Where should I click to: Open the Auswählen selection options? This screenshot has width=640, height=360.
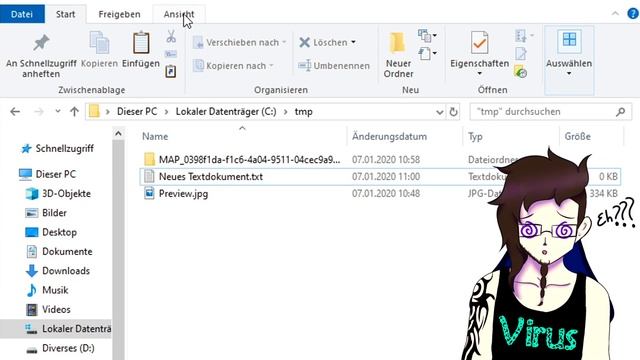(x=569, y=55)
